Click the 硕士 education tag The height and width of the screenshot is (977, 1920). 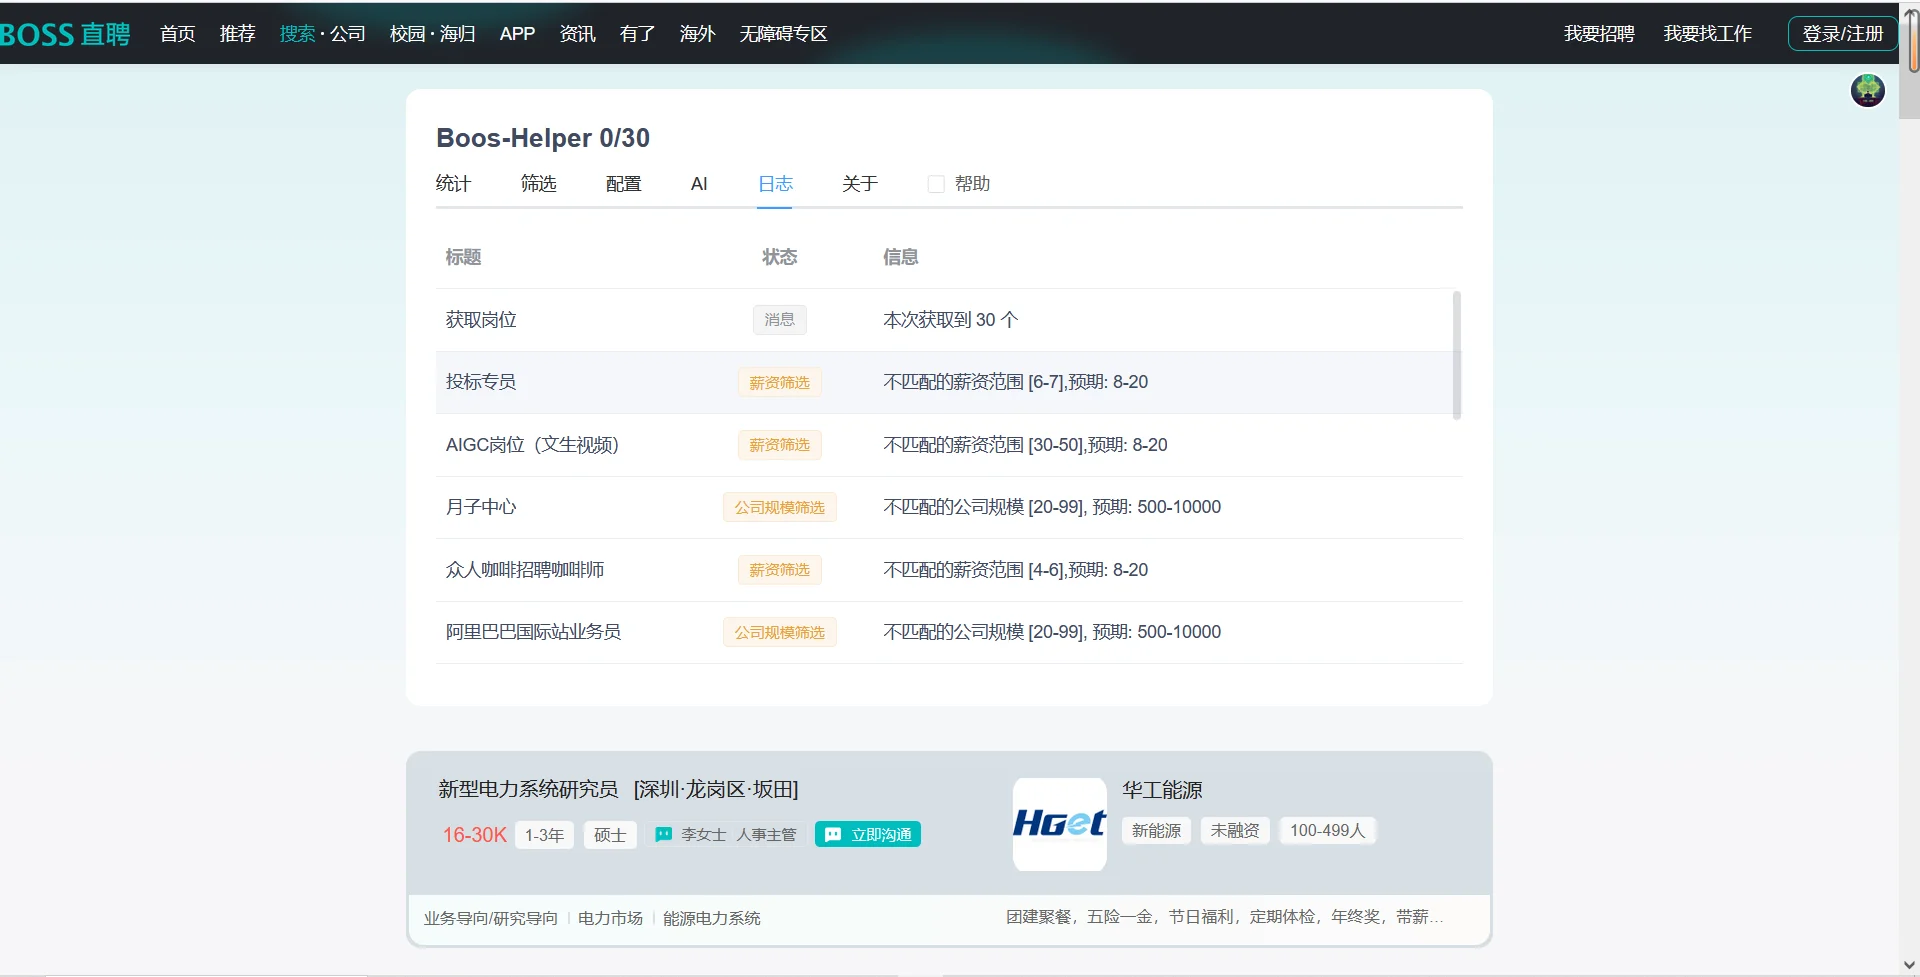click(x=610, y=835)
